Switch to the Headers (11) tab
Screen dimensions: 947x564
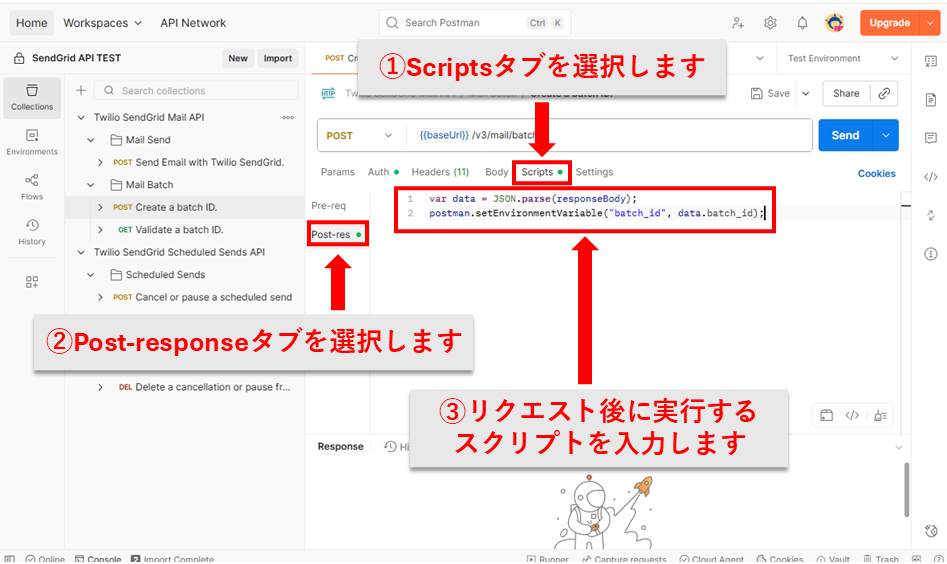pyautogui.click(x=440, y=172)
